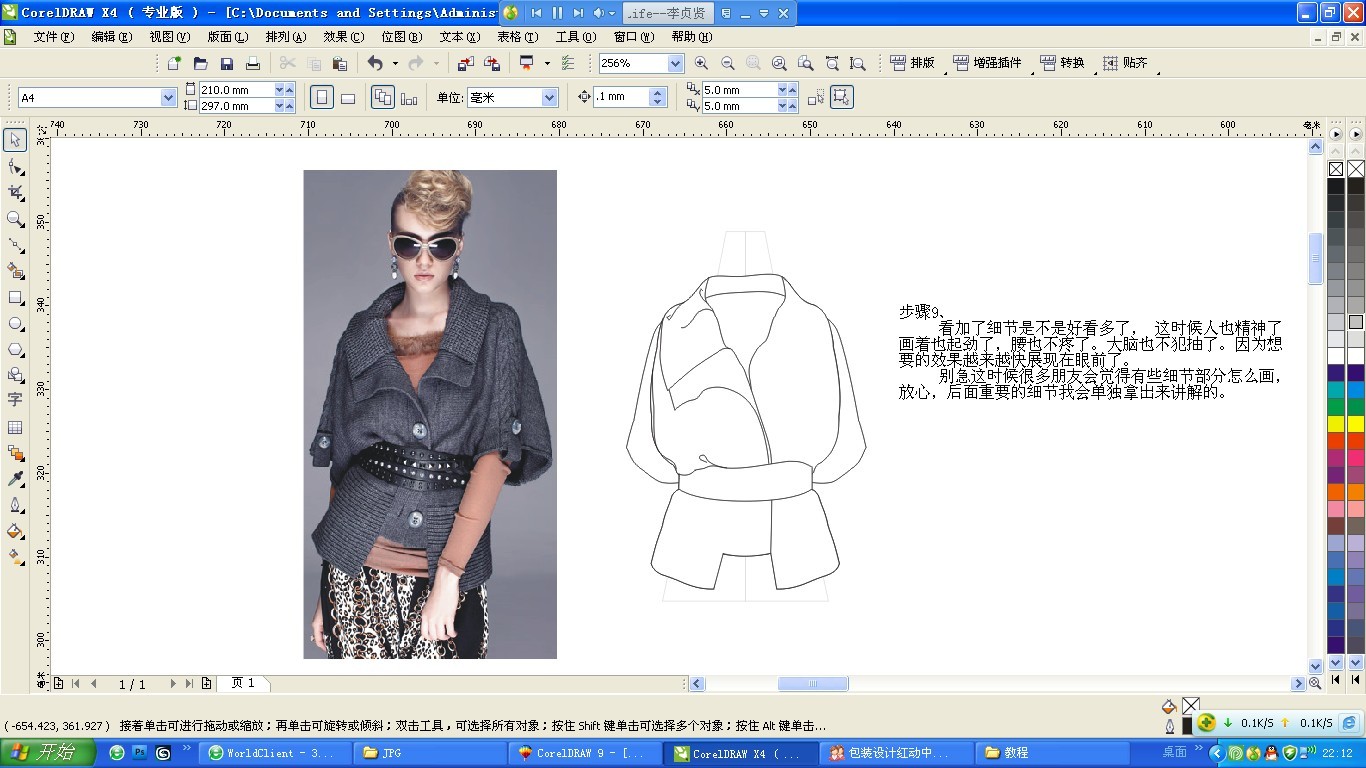Select the Shape edit tool
The width and height of the screenshot is (1366, 768).
[15, 166]
